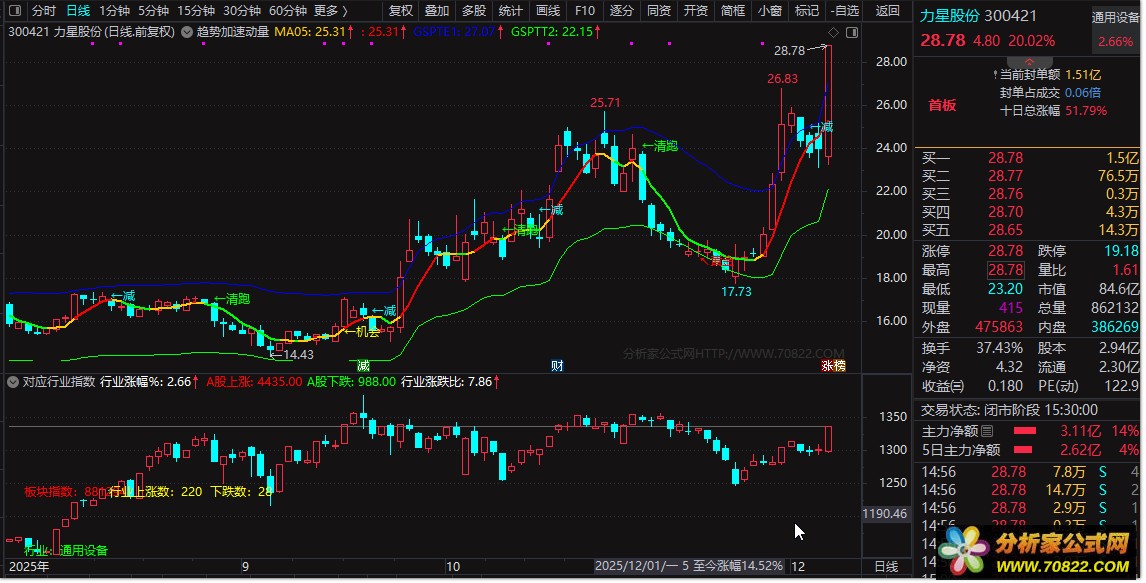Activate 画线 drawing tool
The image size is (1146, 583).
pos(547,10)
